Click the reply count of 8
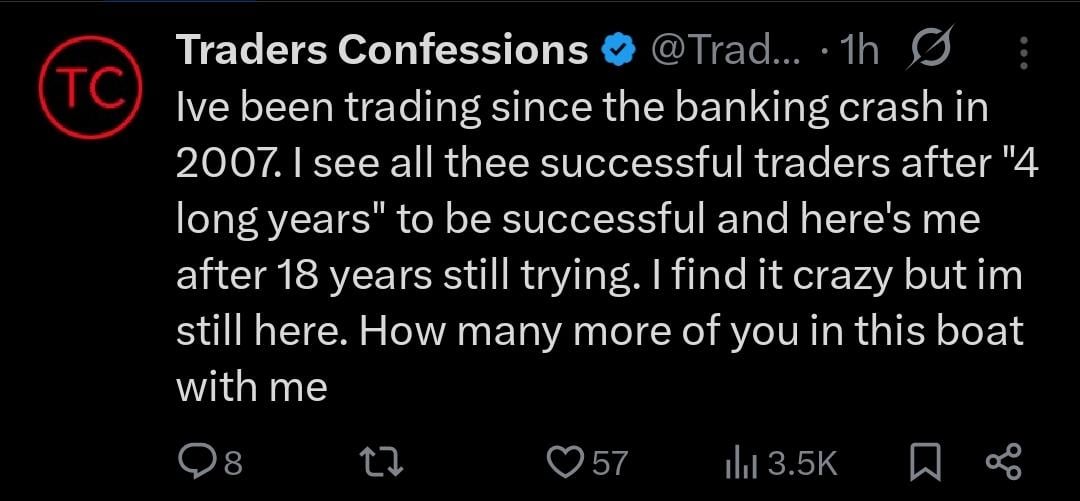 234,463
